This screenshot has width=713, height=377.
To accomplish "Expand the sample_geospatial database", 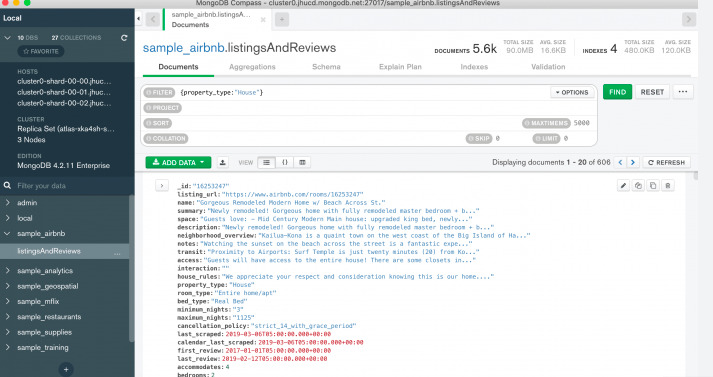I will pyautogui.click(x=7, y=286).
